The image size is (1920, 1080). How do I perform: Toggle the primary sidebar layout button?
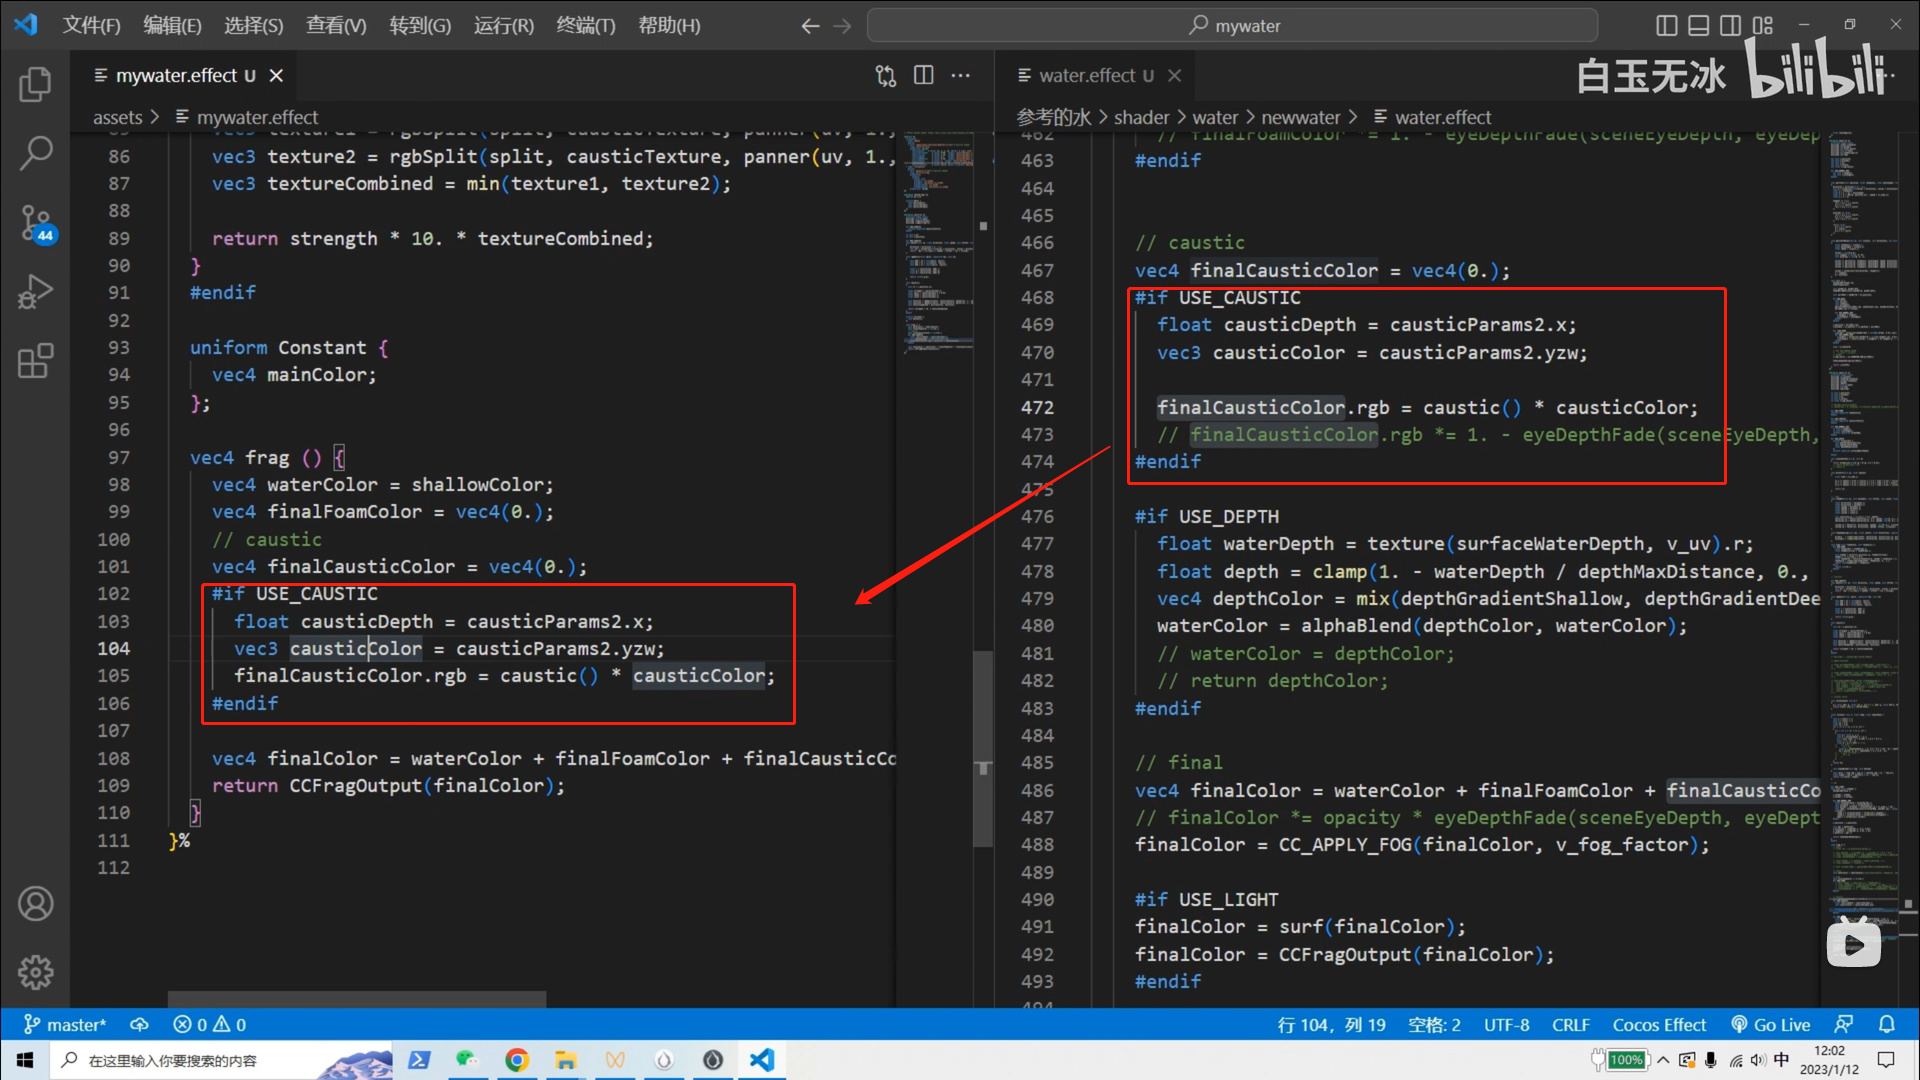click(x=1666, y=25)
